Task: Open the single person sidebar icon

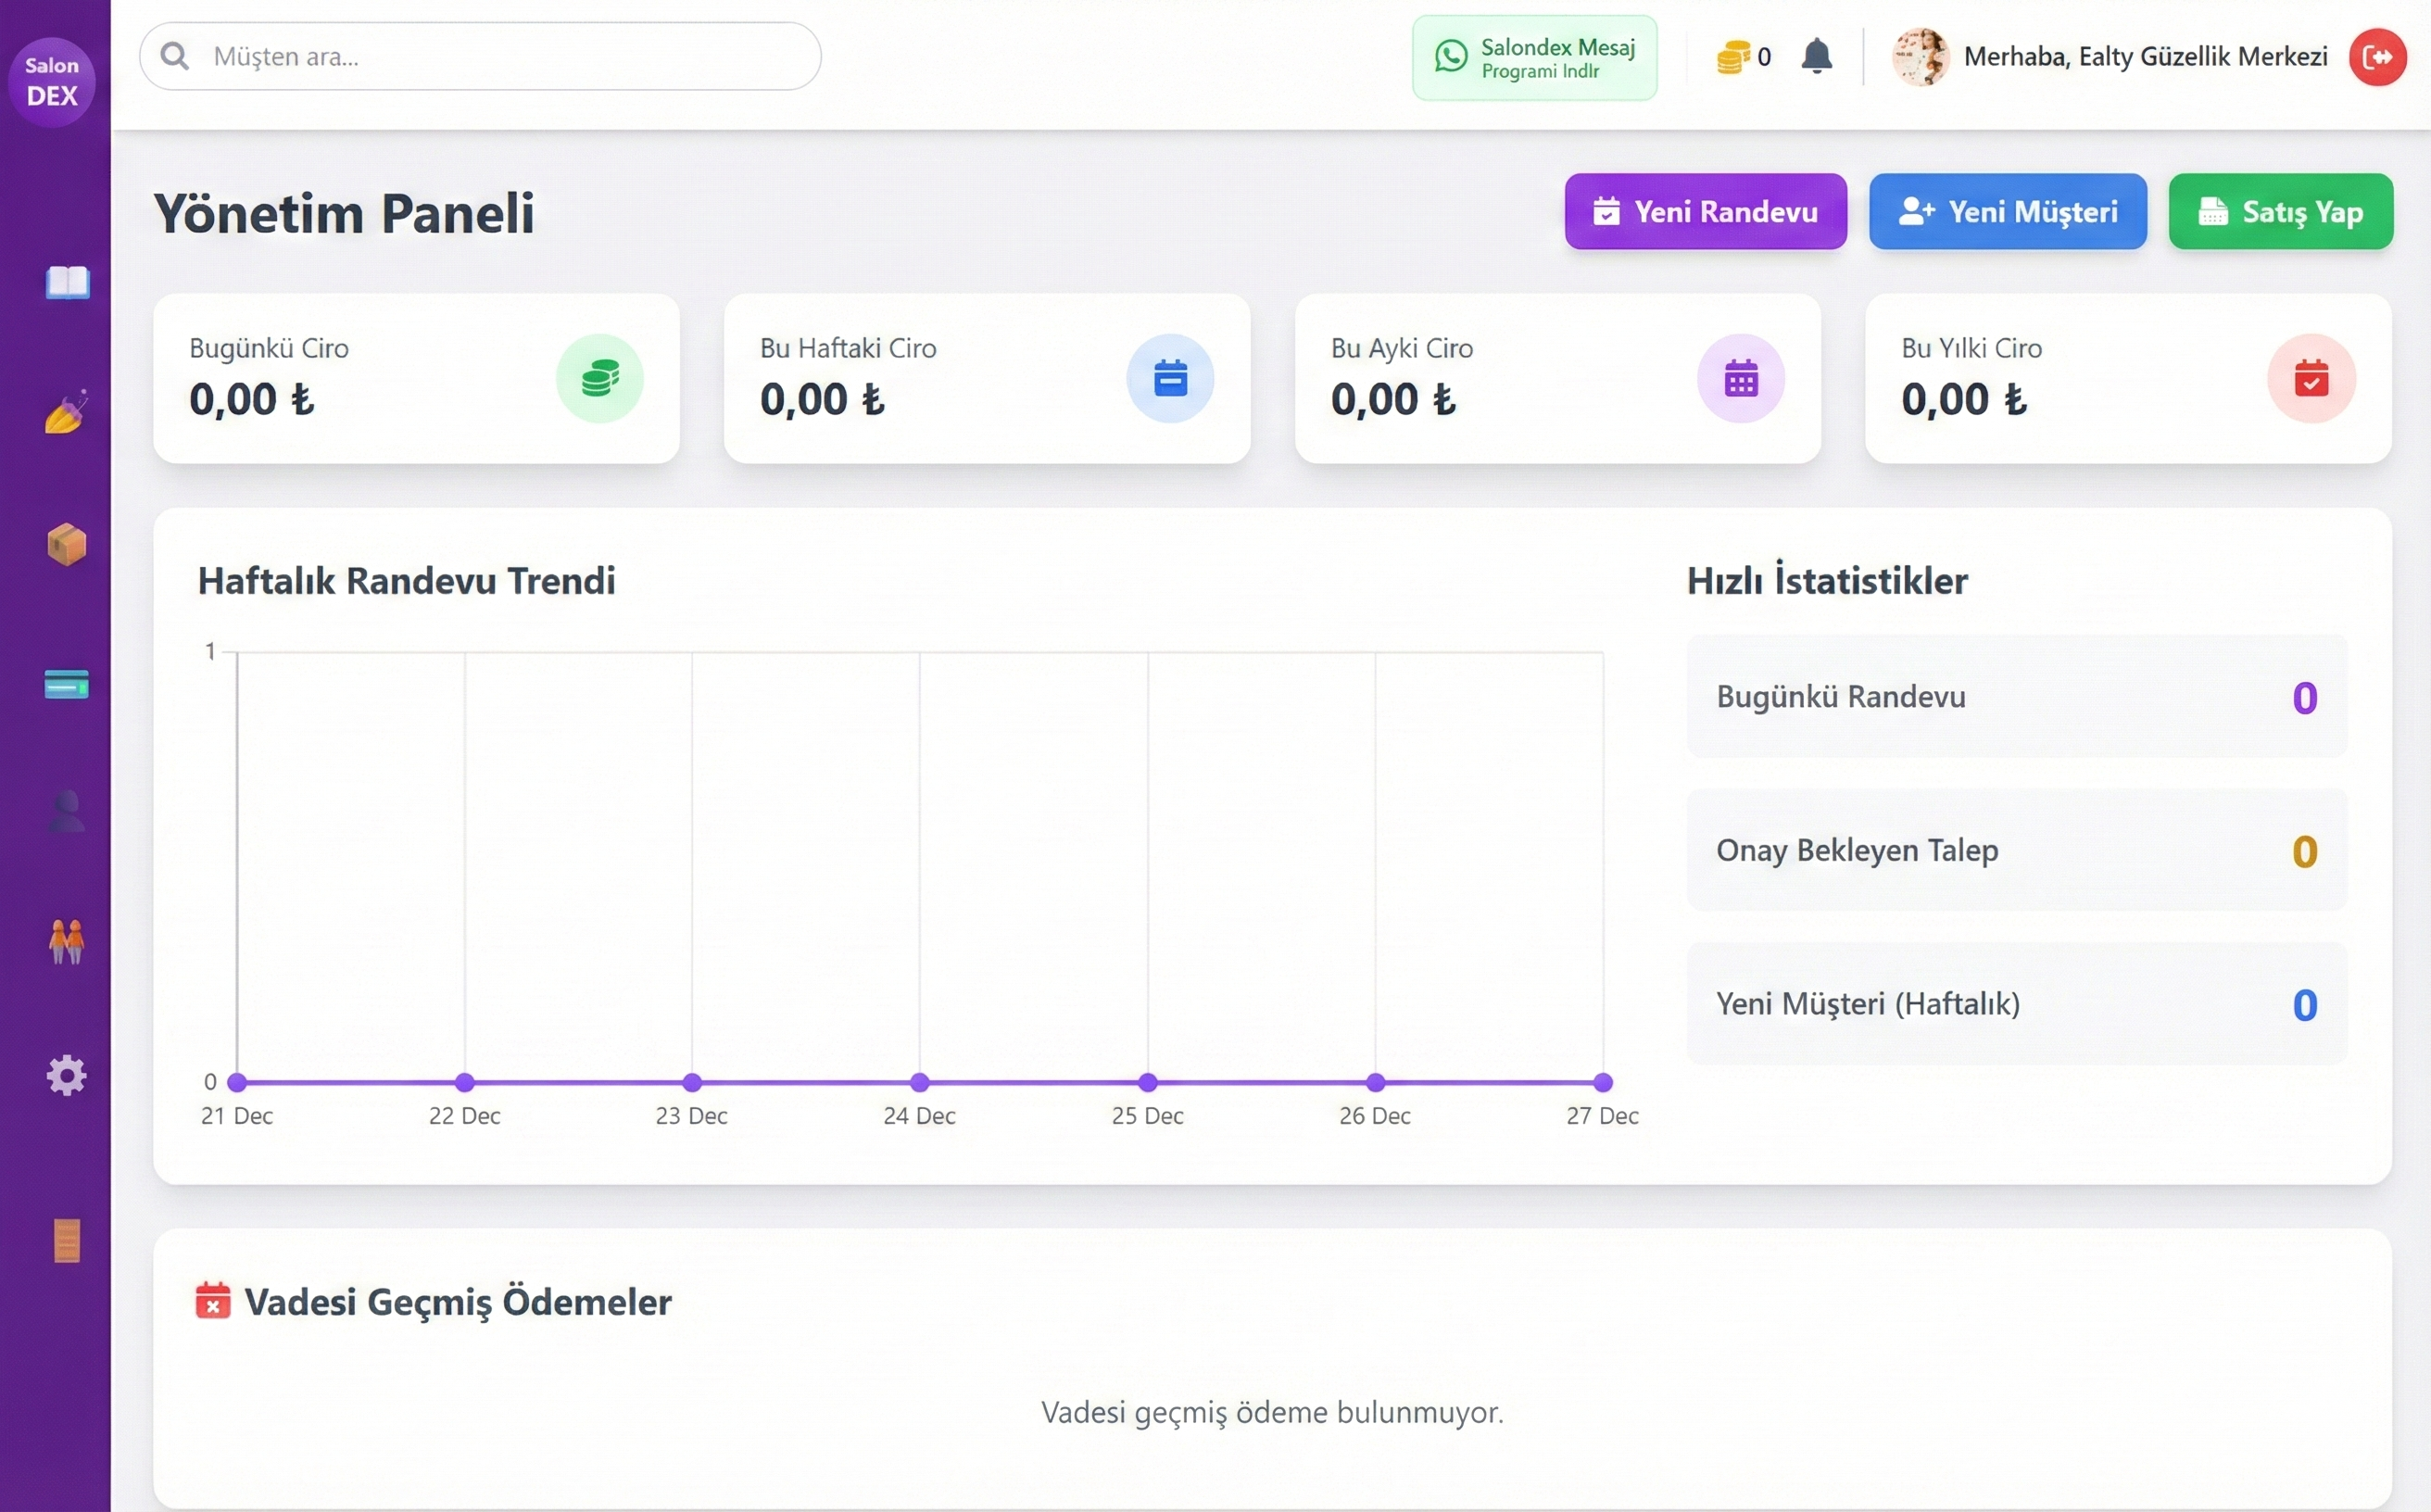Action: [67, 812]
